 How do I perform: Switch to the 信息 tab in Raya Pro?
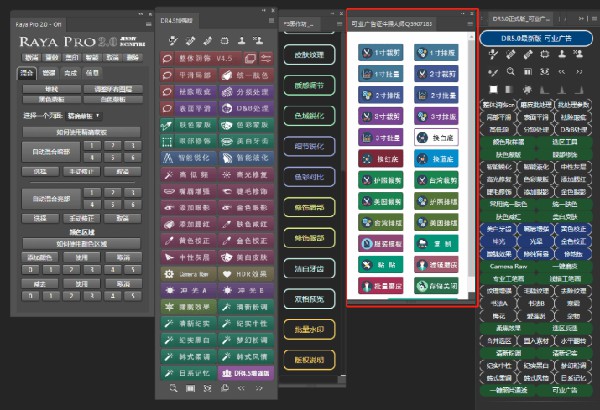pyautogui.click(x=92, y=73)
